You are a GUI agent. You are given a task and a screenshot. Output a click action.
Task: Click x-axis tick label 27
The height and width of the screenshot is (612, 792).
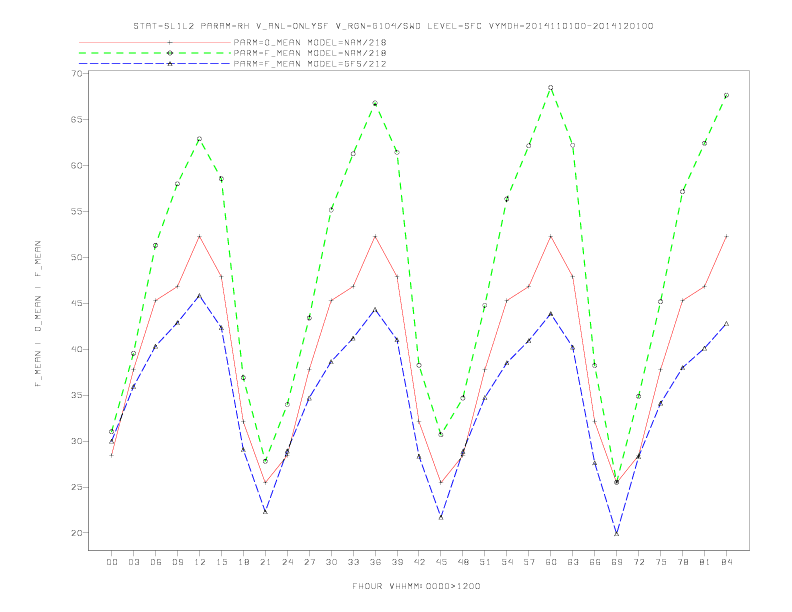(x=309, y=562)
